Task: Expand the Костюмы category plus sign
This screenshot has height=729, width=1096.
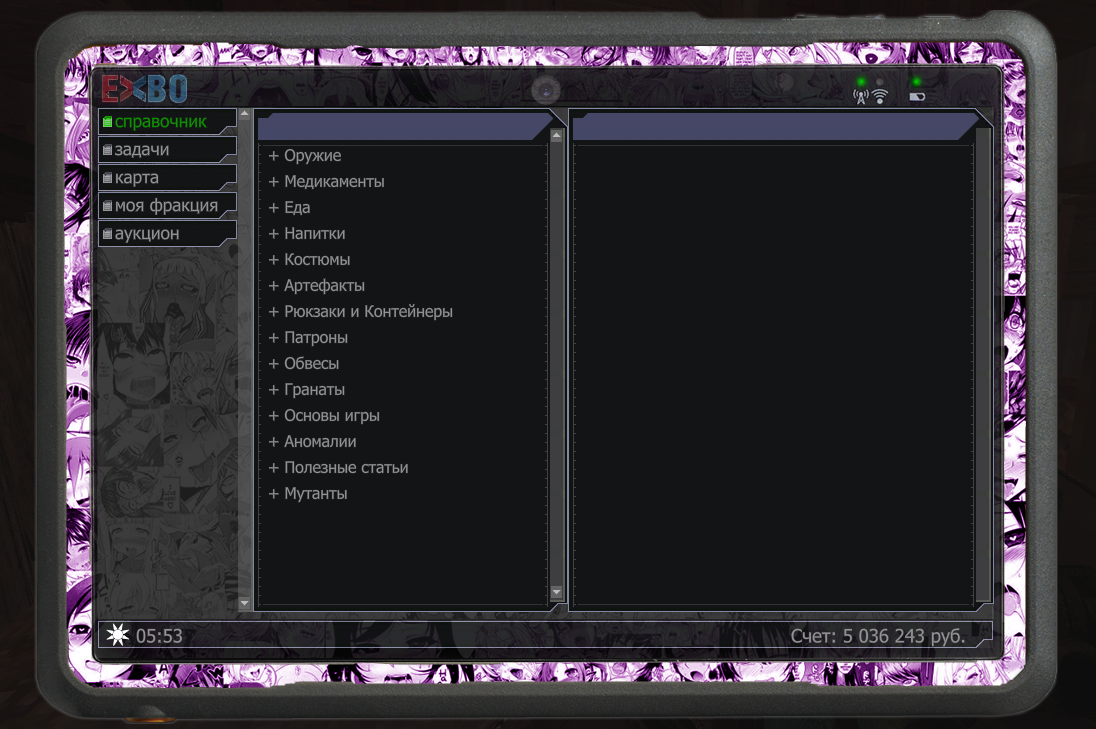Action: click(273, 259)
